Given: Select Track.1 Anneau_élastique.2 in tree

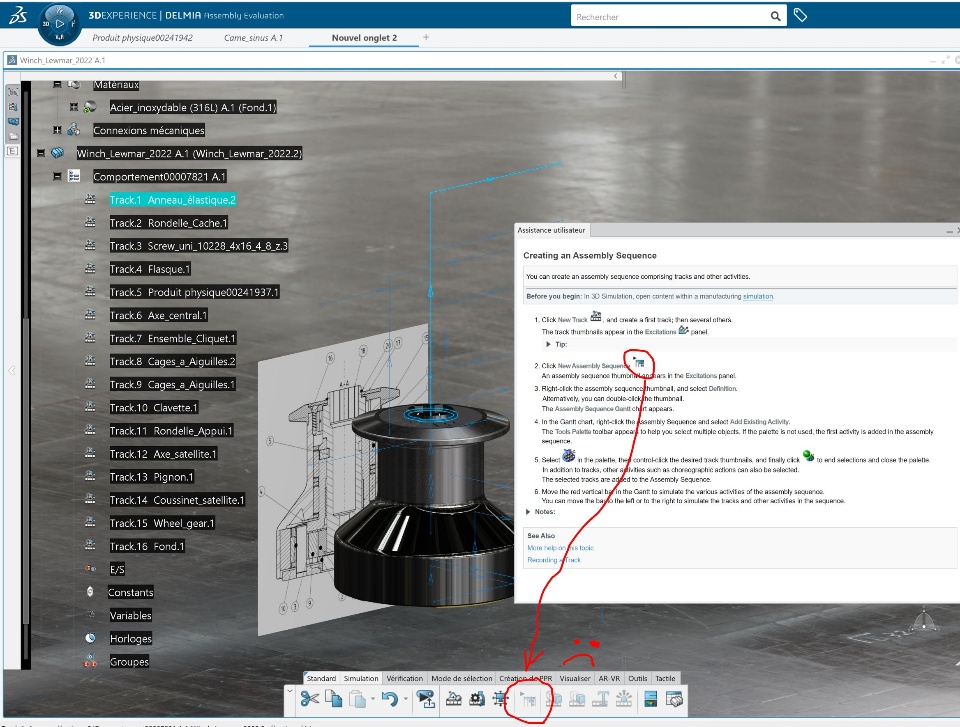Looking at the screenshot, I should 173,200.
